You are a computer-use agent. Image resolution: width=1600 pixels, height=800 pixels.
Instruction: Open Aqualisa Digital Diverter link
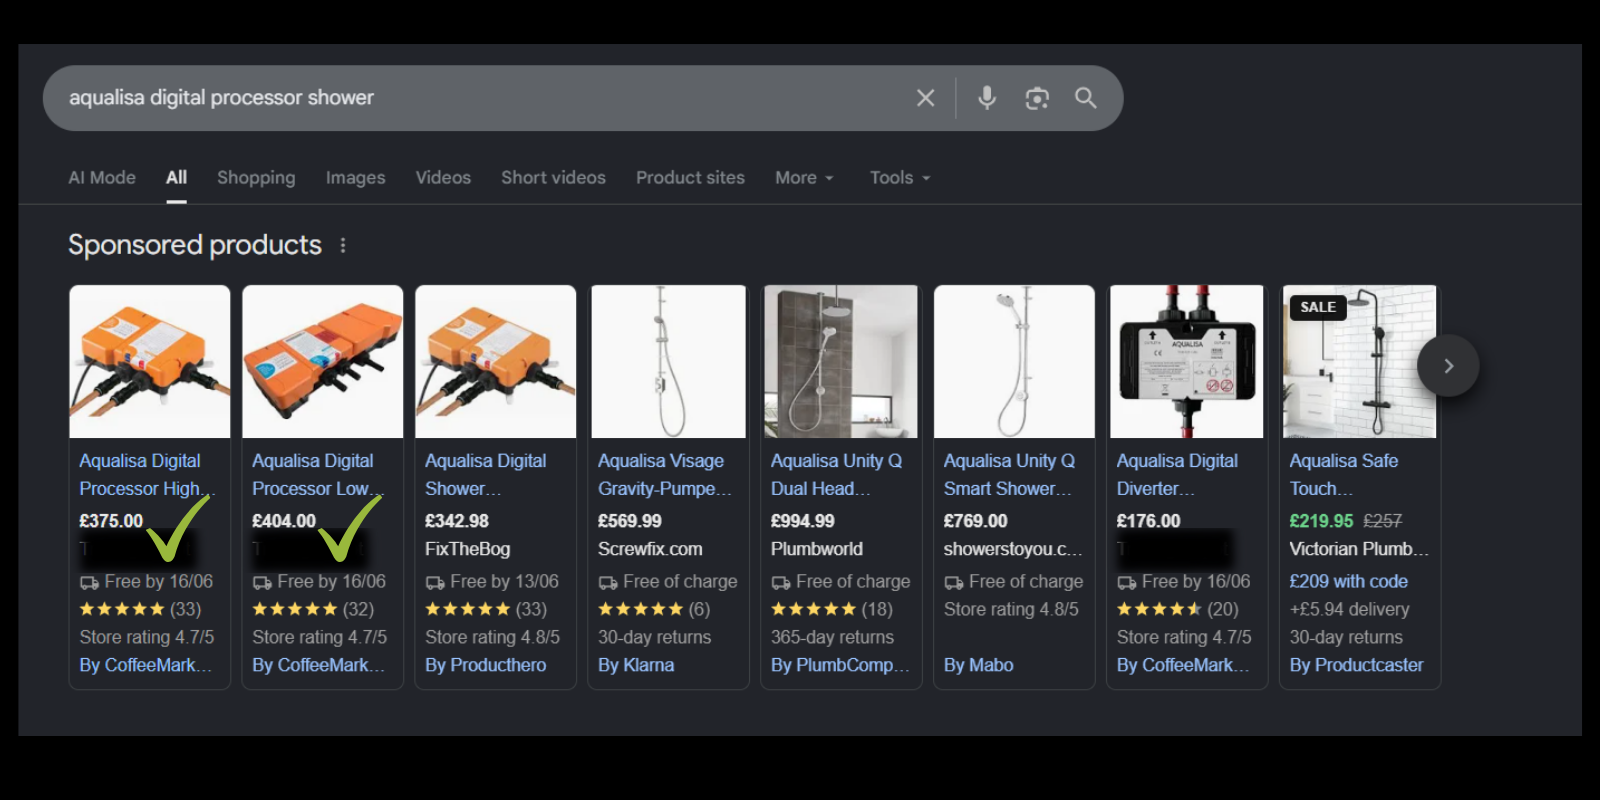click(x=1177, y=475)
